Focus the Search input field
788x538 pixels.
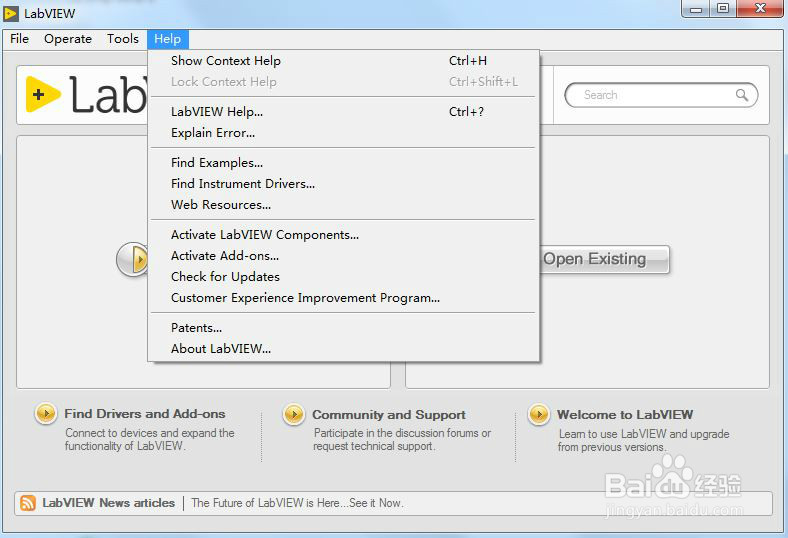pos(661,95)
